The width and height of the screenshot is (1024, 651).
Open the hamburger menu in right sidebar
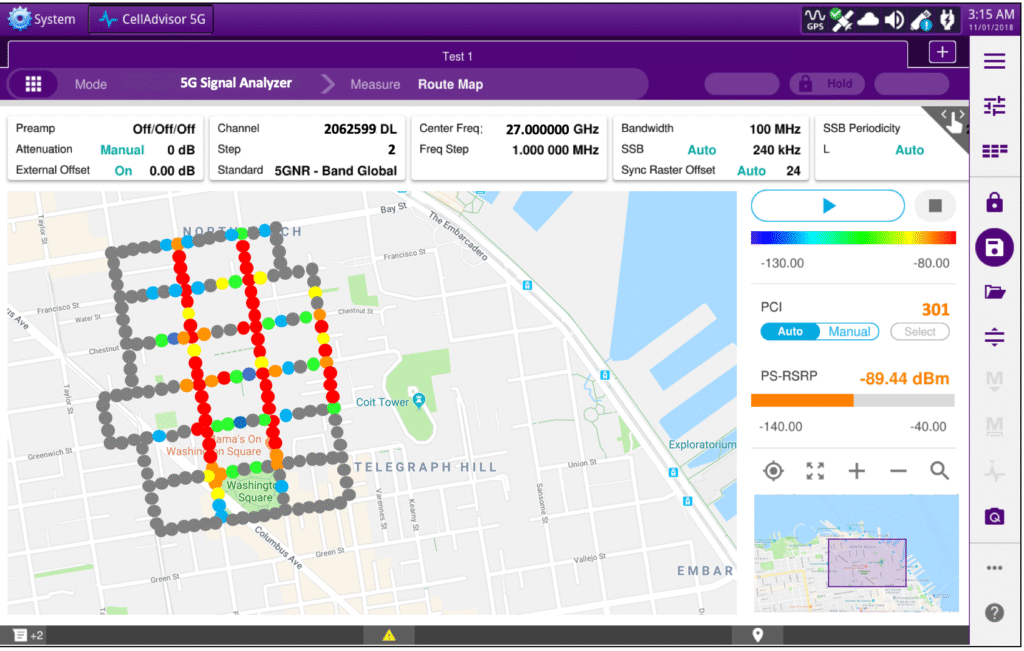994,62
